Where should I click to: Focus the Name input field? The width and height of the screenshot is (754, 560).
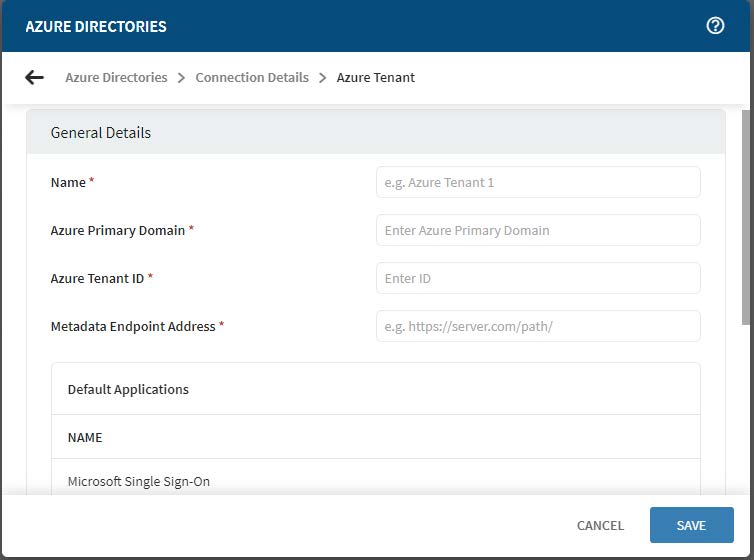[538, 182]
